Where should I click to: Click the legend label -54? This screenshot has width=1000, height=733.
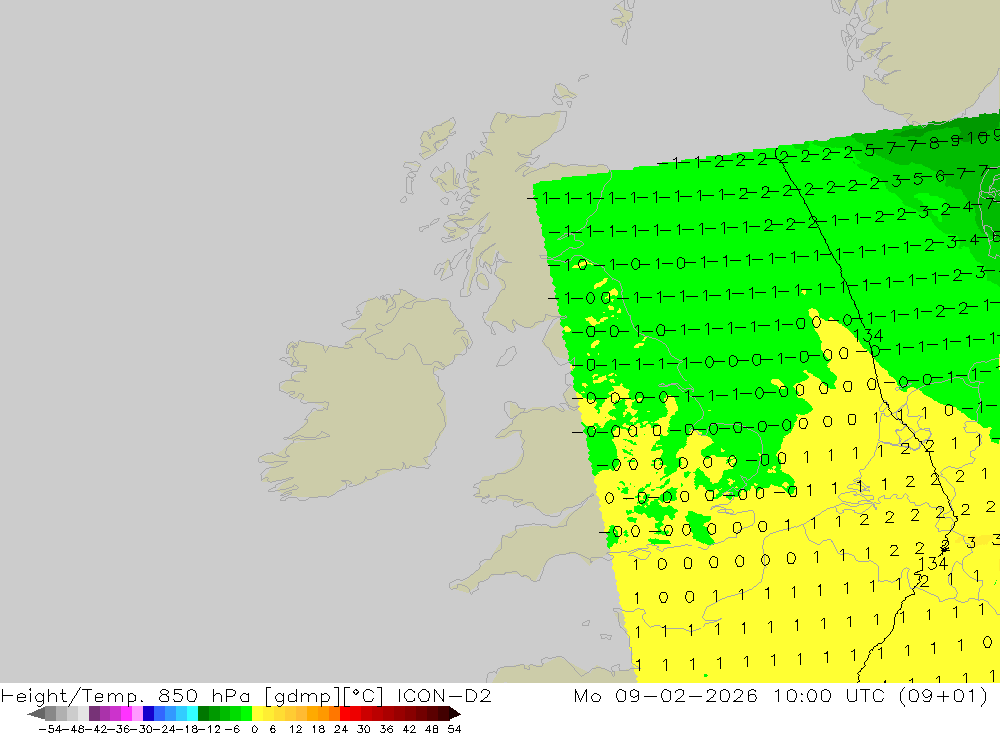[x=50, y=729]
